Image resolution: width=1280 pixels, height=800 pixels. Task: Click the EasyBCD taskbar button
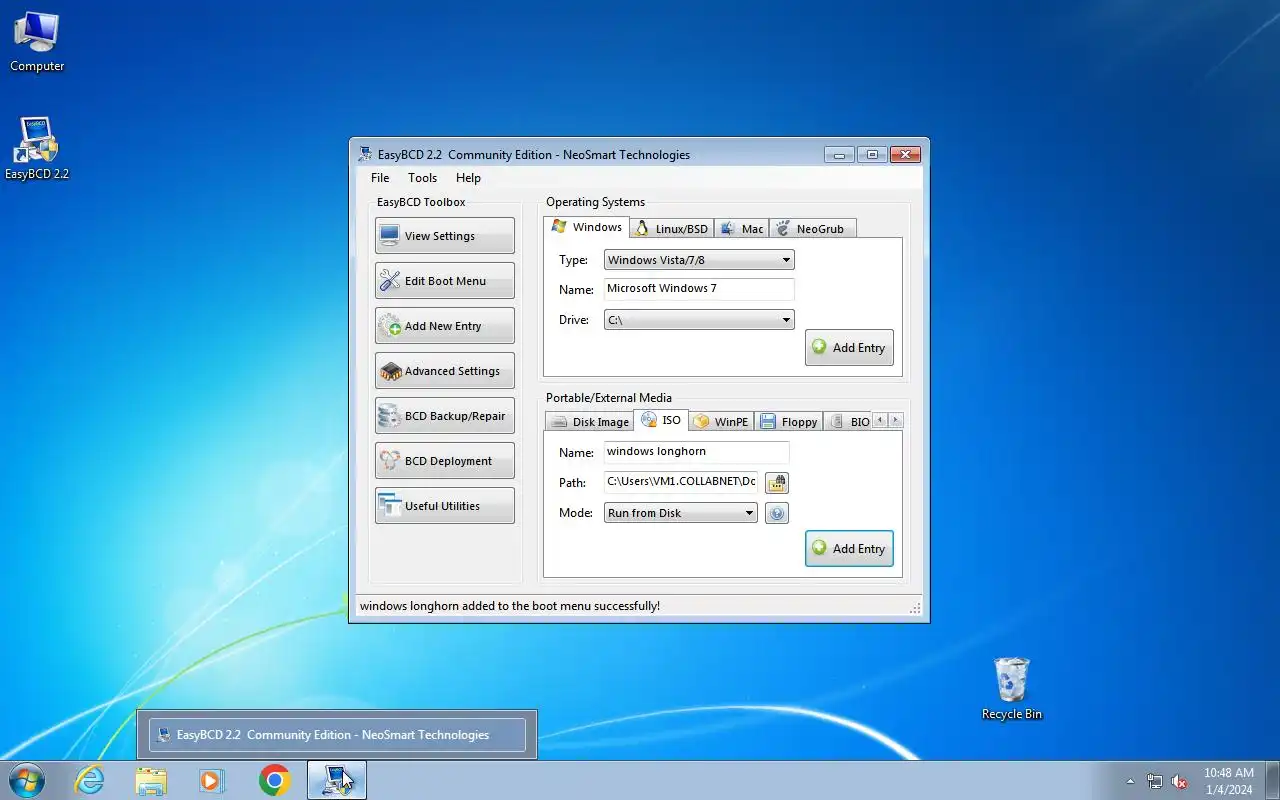[336, 780]
